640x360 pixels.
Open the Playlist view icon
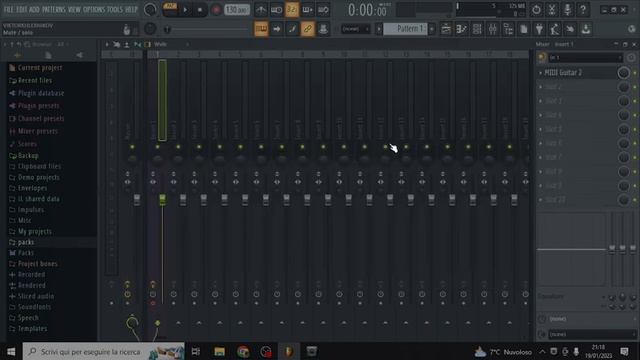446,29
